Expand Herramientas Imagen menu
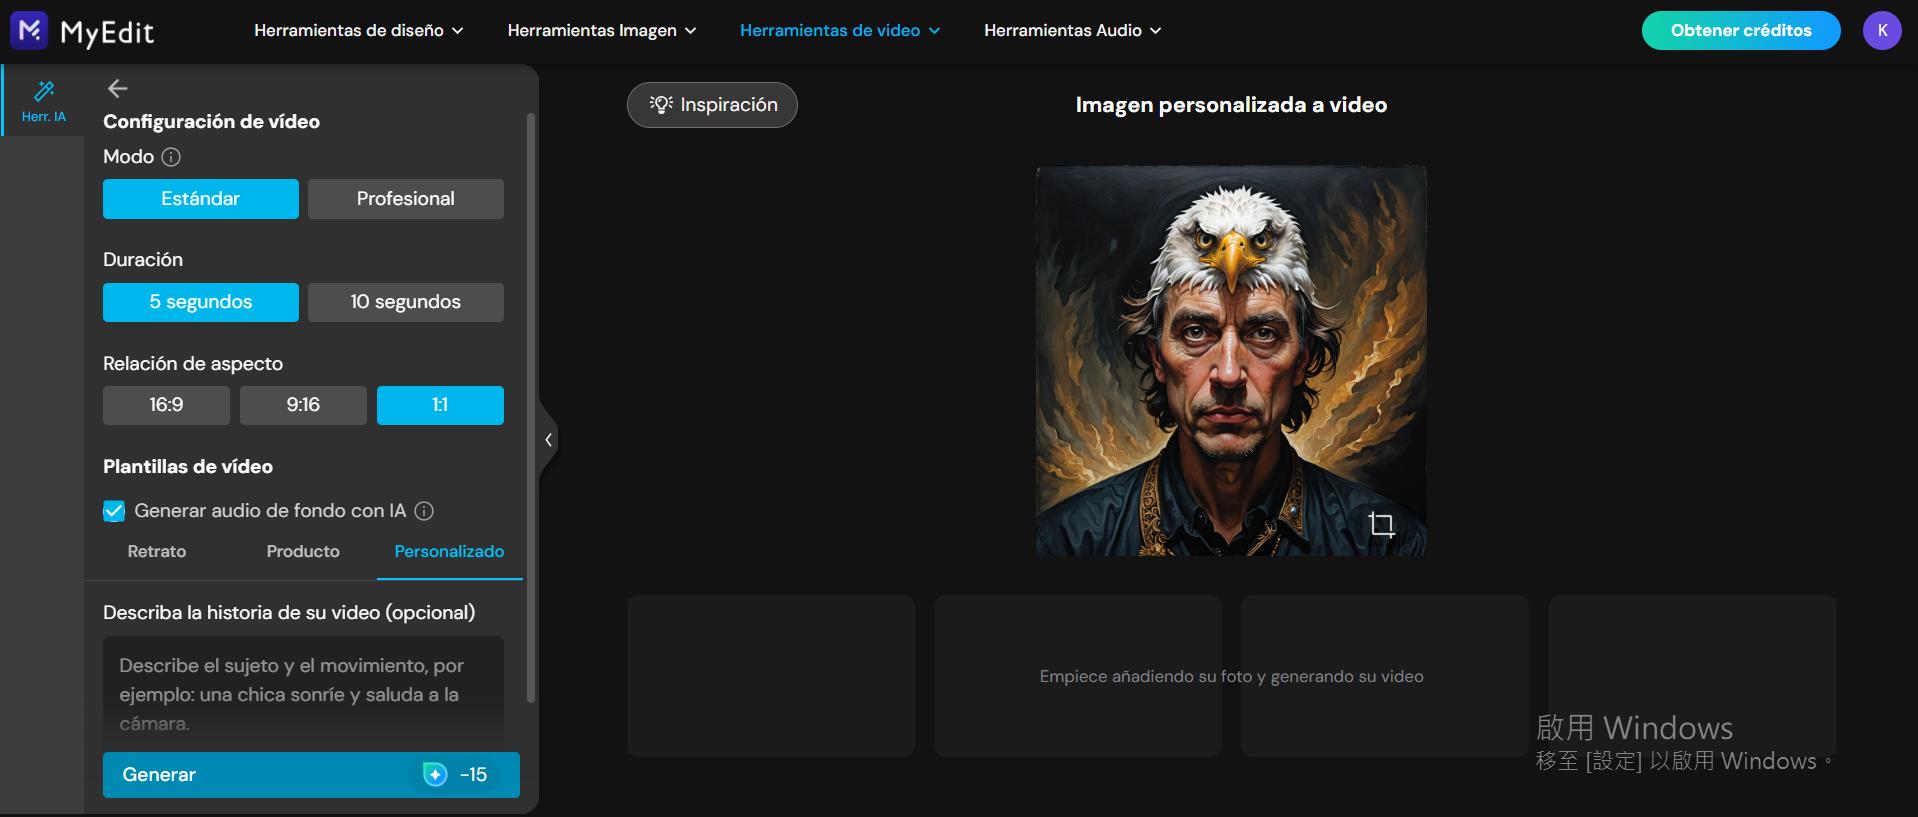 [x=602, y=30]
